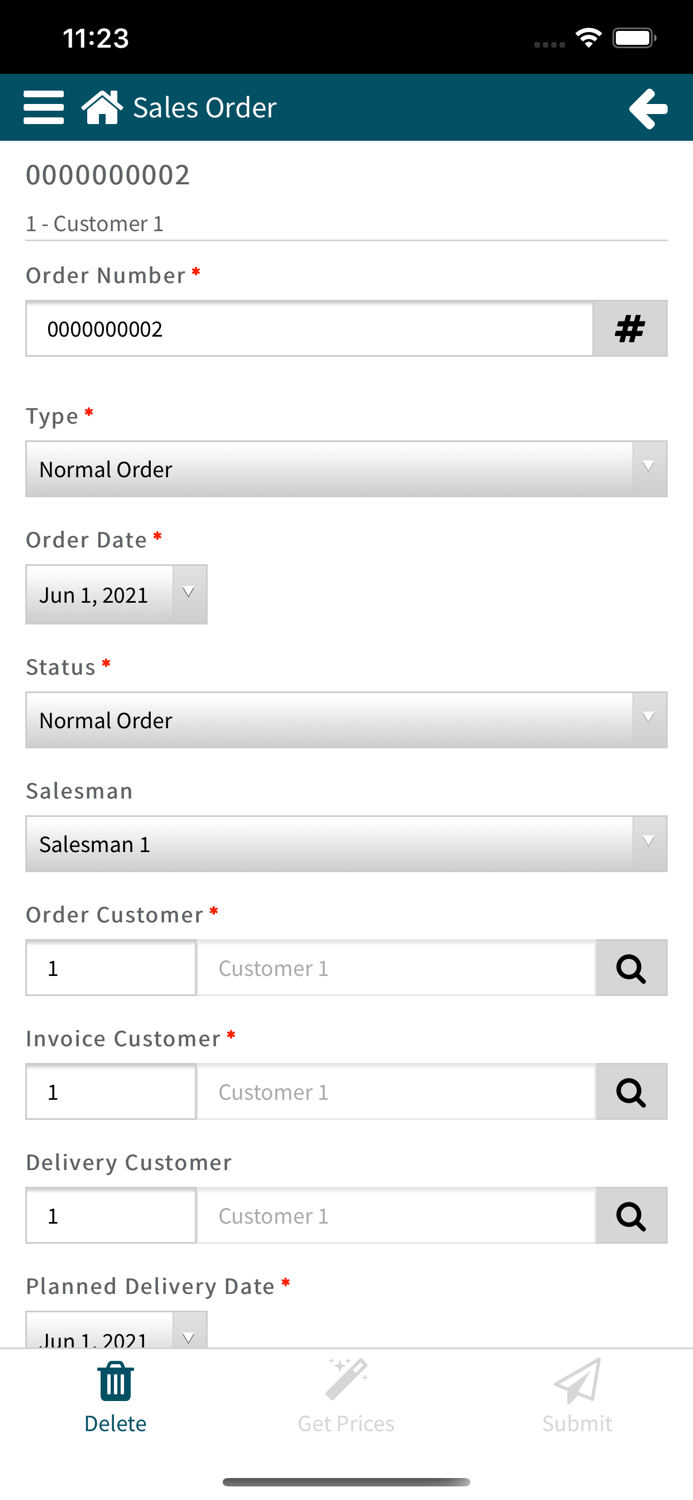The image size is (693, 1500).
Task: Select Submit in the bottom toolbar
Action: 576,1397
